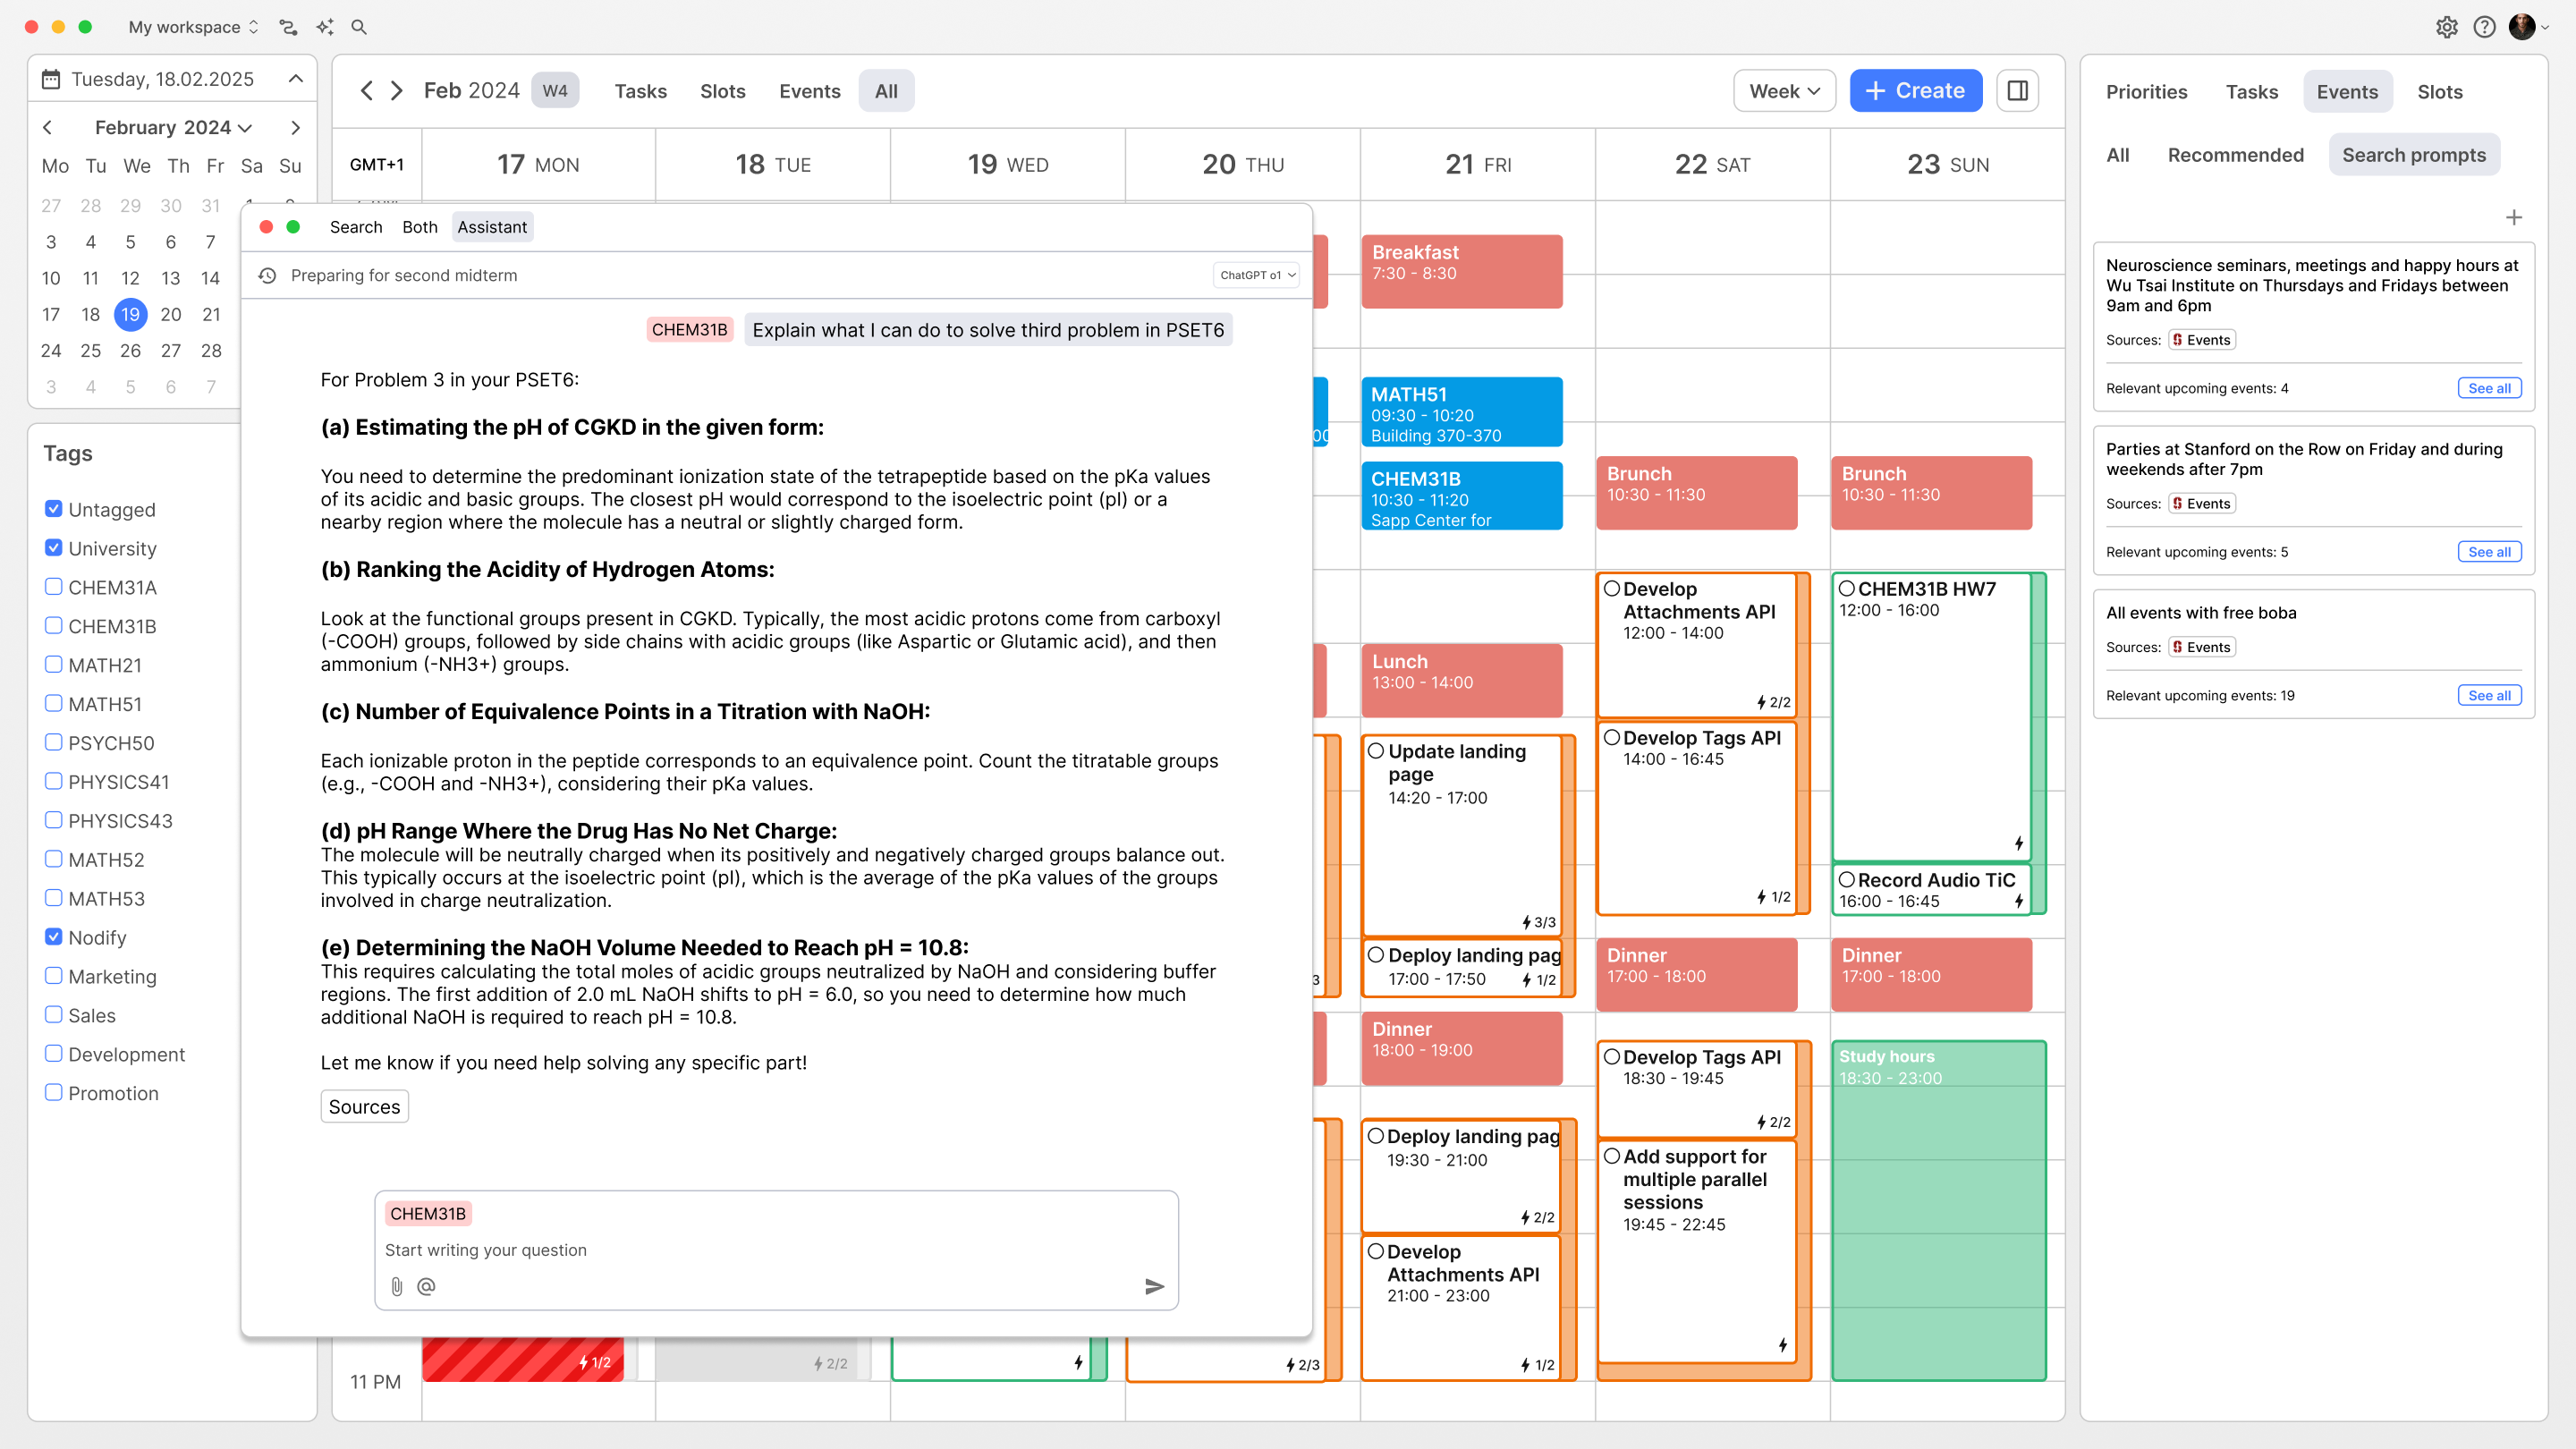Send the question with arrow icon
Screen dimensions: 2576x1449
1154,1287
